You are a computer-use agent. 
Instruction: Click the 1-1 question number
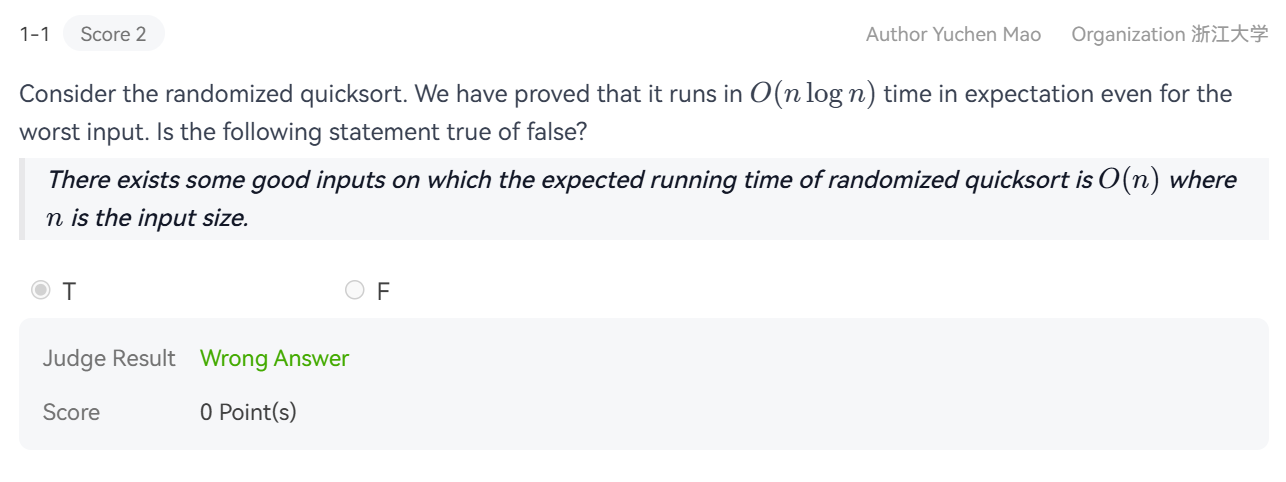[34, 35]
